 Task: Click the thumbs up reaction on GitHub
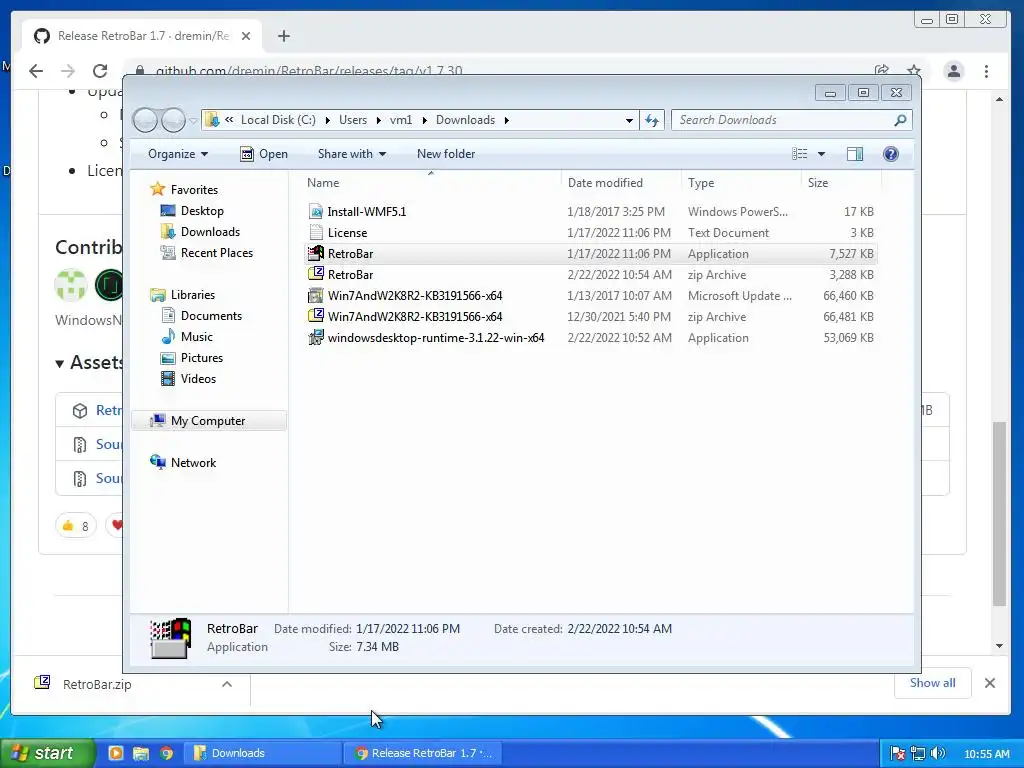[76, 526]
